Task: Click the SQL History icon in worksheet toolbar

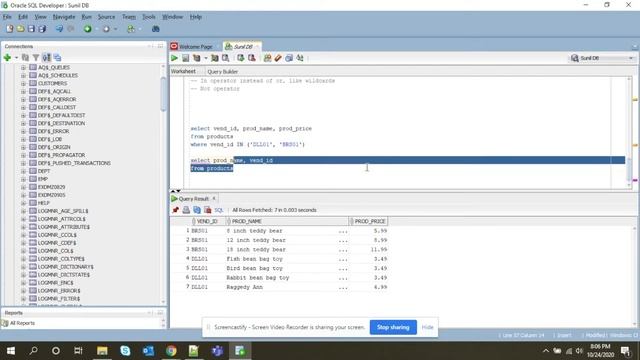Action: (289, 58)
